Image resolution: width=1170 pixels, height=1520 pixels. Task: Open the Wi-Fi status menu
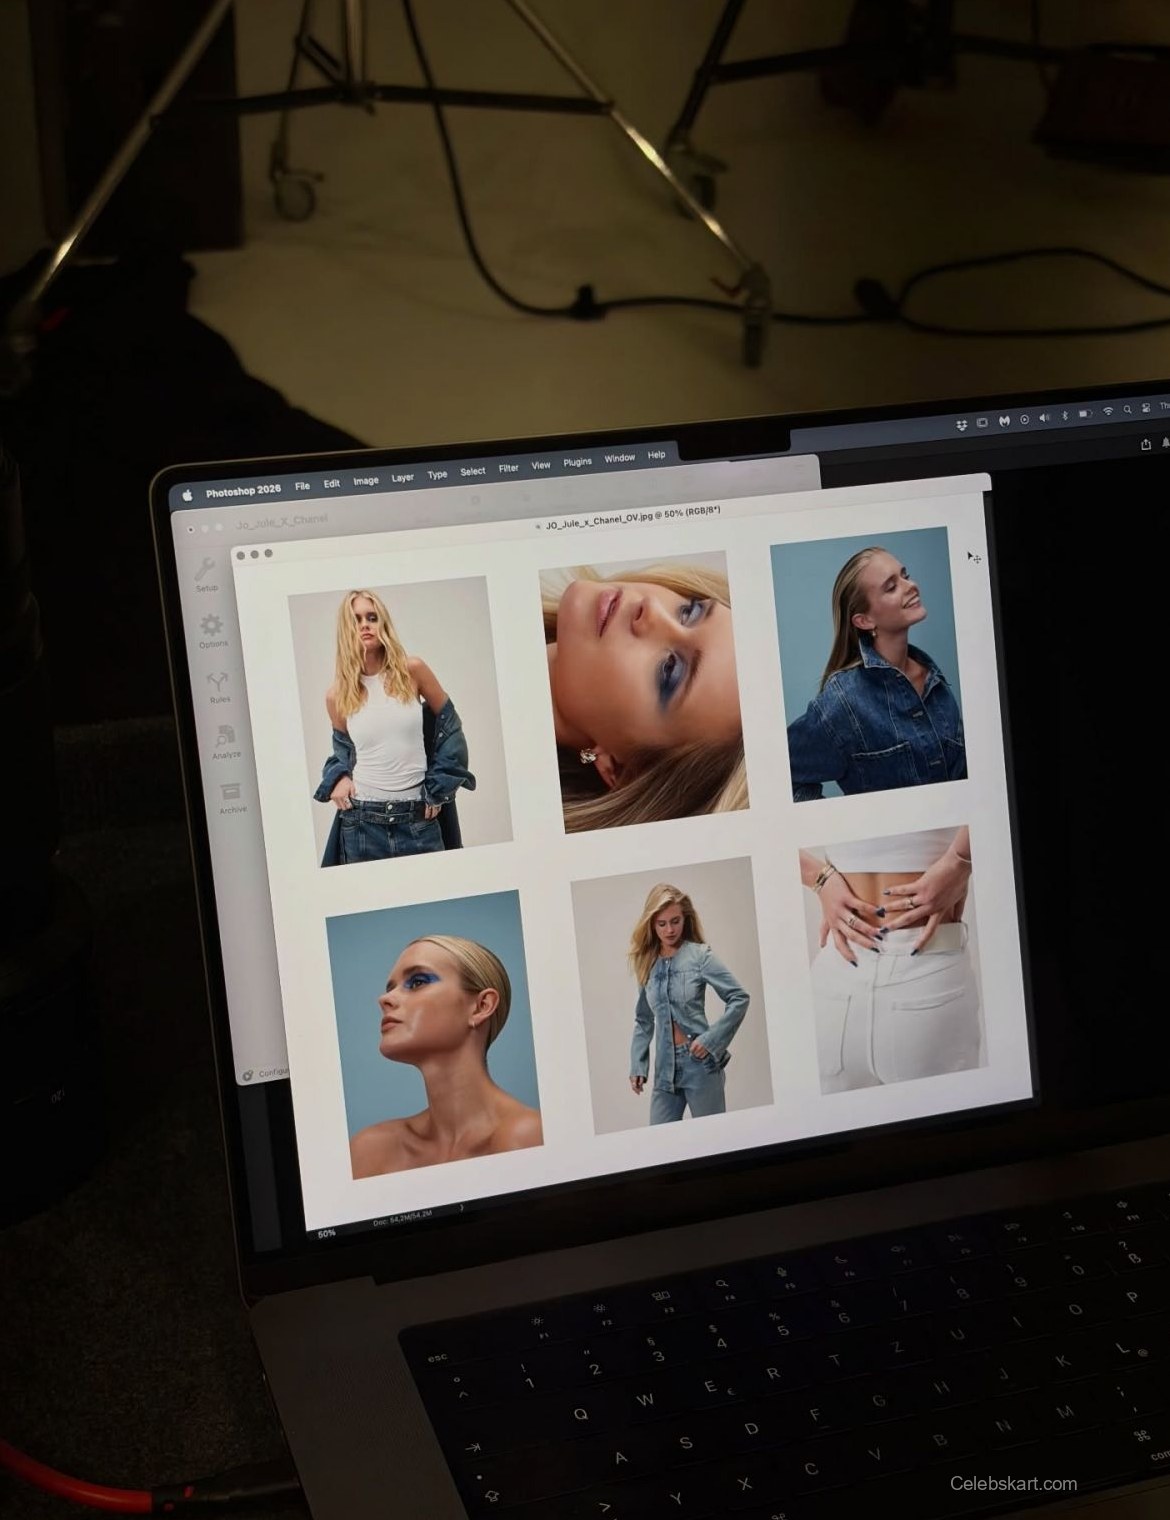pyautogui.click(x=1107, y=412)
